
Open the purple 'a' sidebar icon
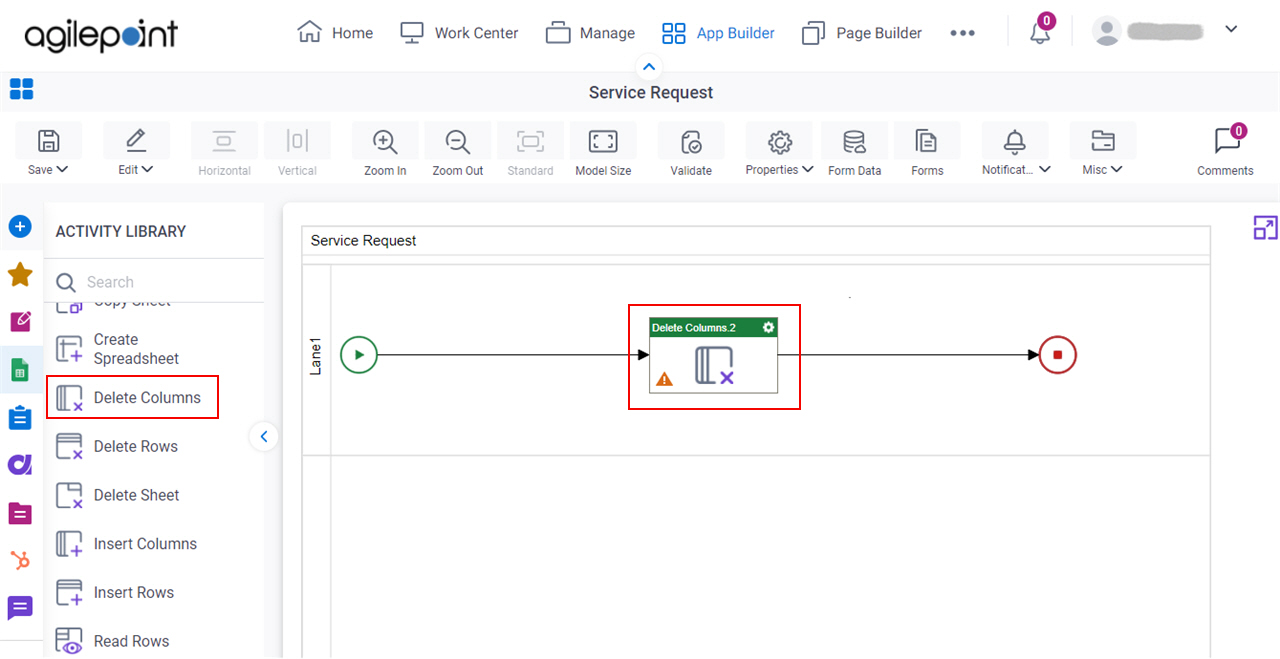click(x=20, y=465)
